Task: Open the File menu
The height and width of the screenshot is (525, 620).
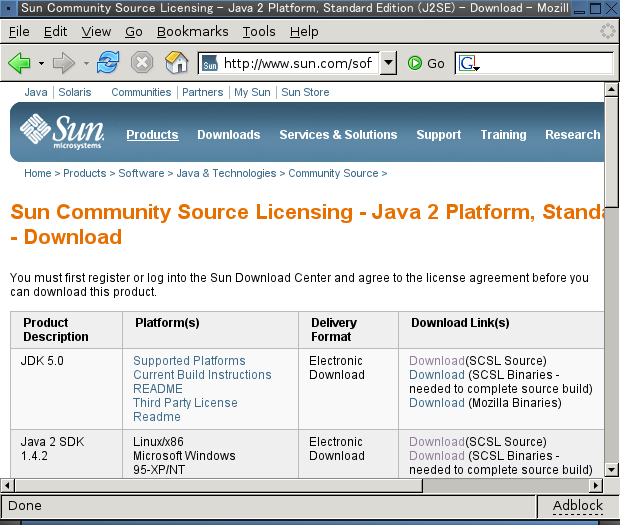Action: pos(19,32)
